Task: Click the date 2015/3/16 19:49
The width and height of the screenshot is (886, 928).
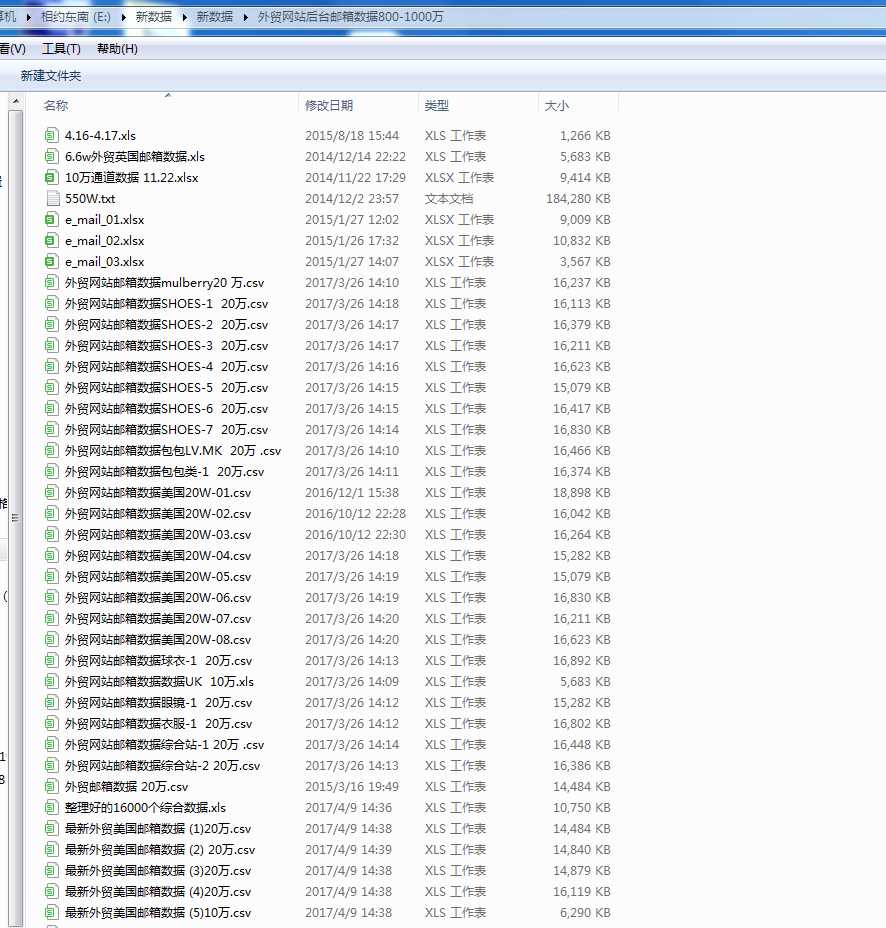Action: coord(352,787)
